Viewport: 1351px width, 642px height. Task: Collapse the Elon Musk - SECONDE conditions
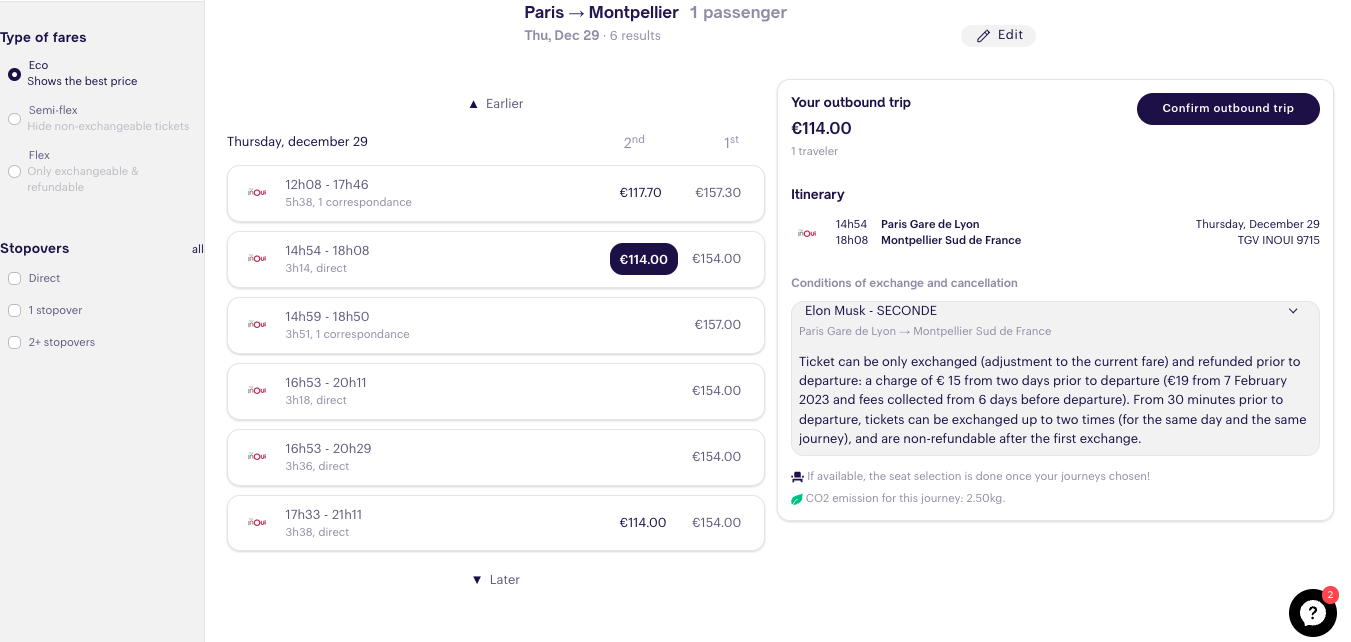[x=1293, y=311]
